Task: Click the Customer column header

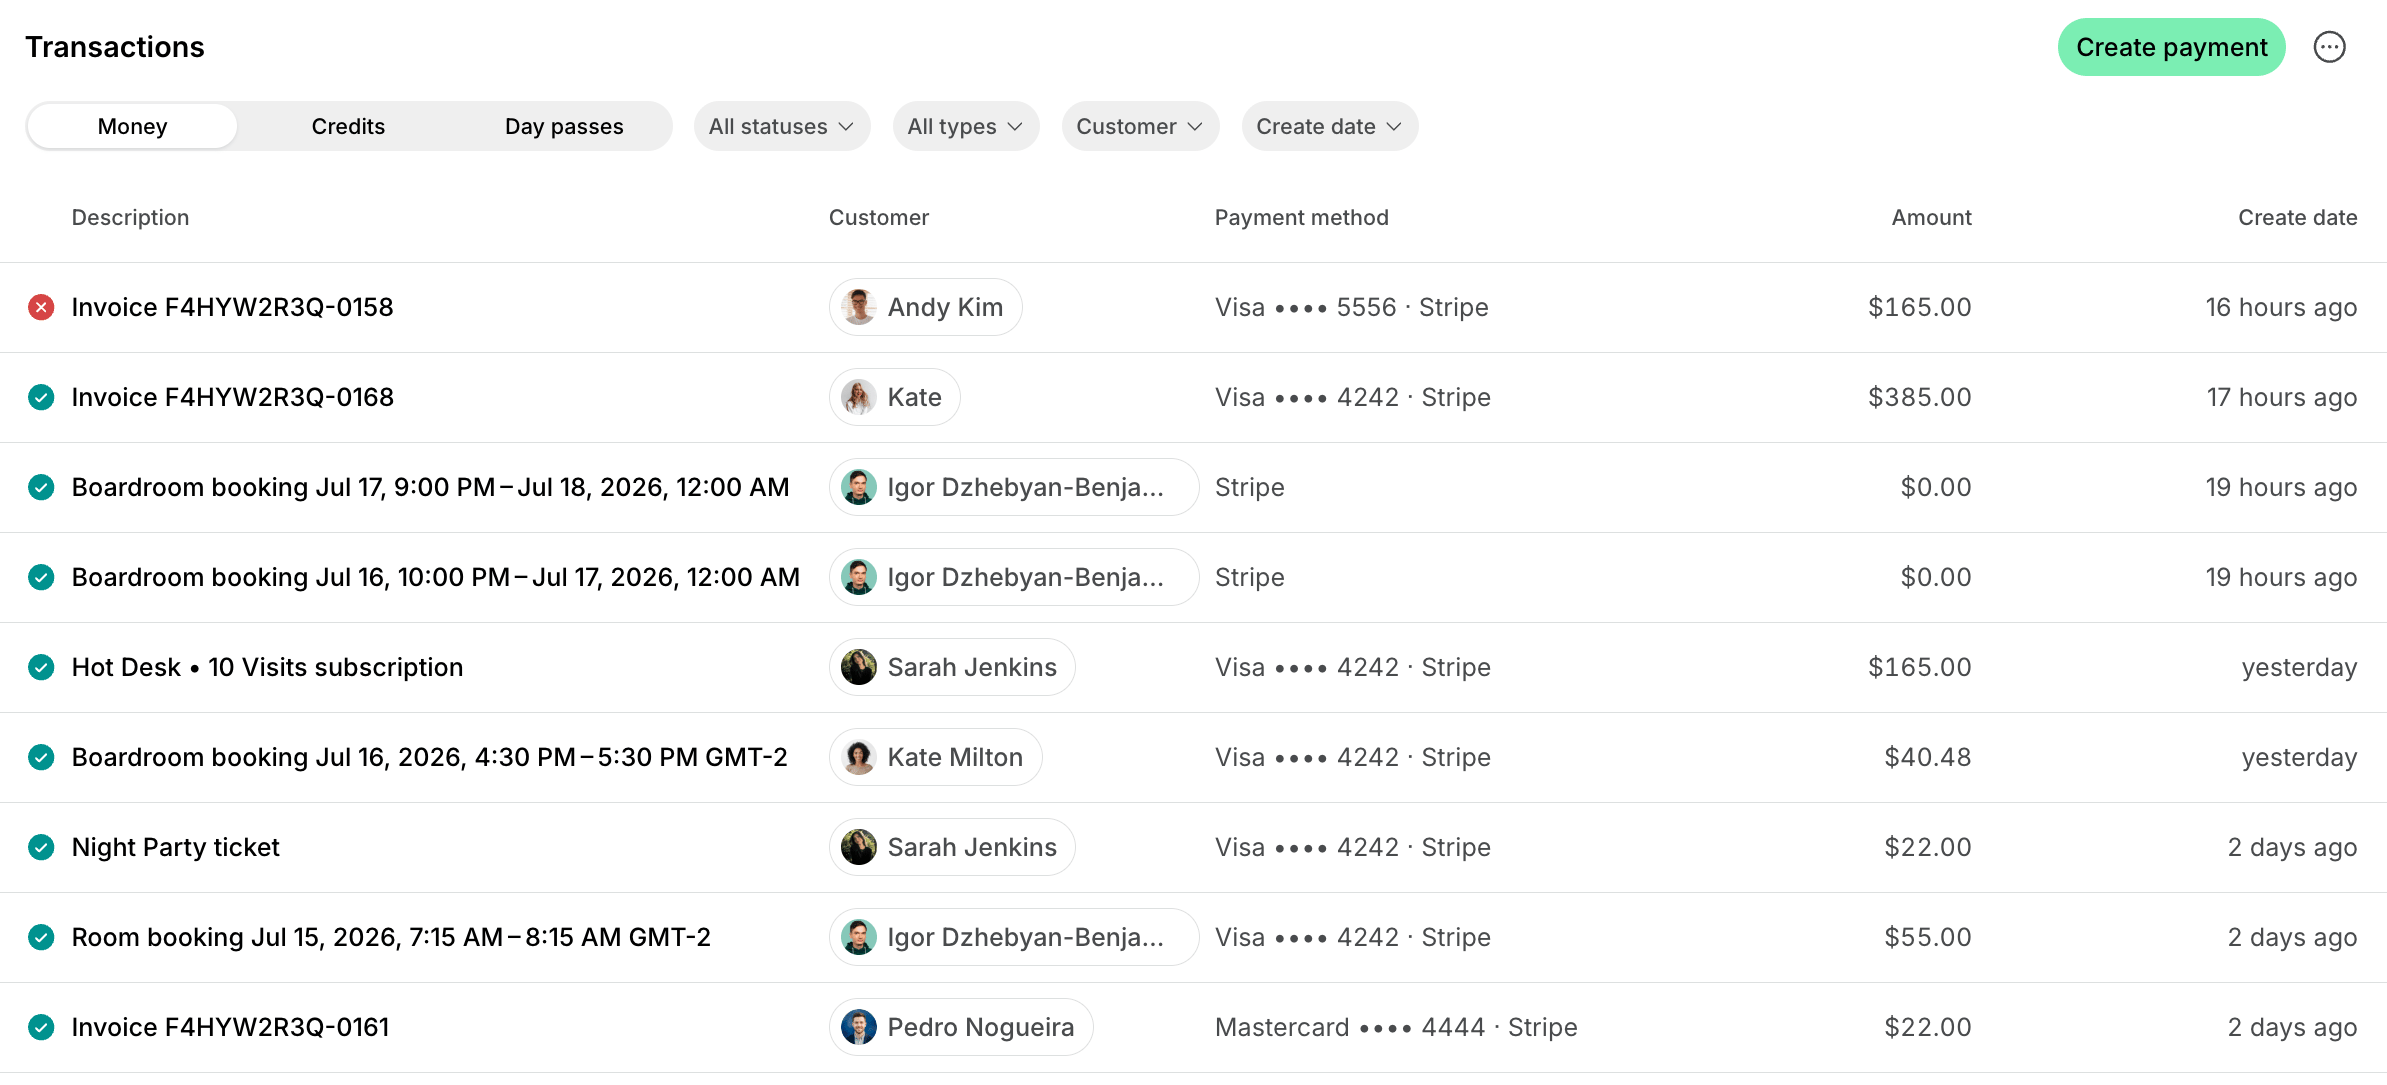Action: [x=879, y=217]
